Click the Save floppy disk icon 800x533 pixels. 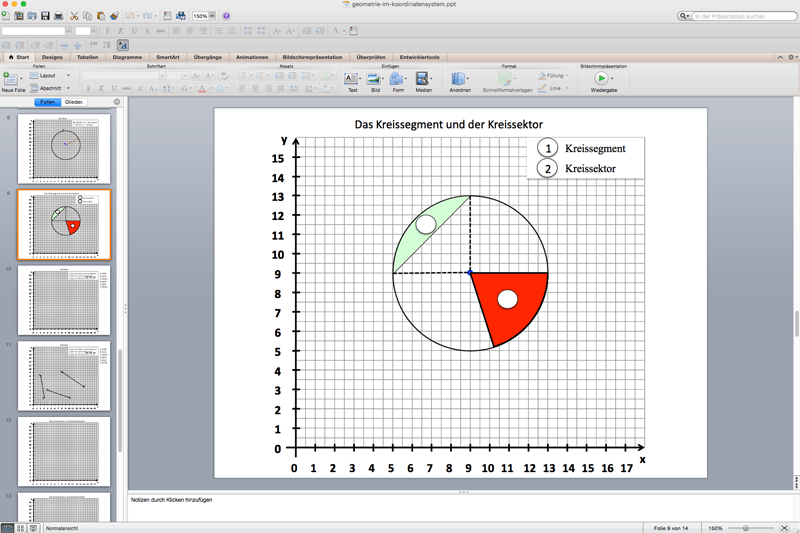point(45,16)
